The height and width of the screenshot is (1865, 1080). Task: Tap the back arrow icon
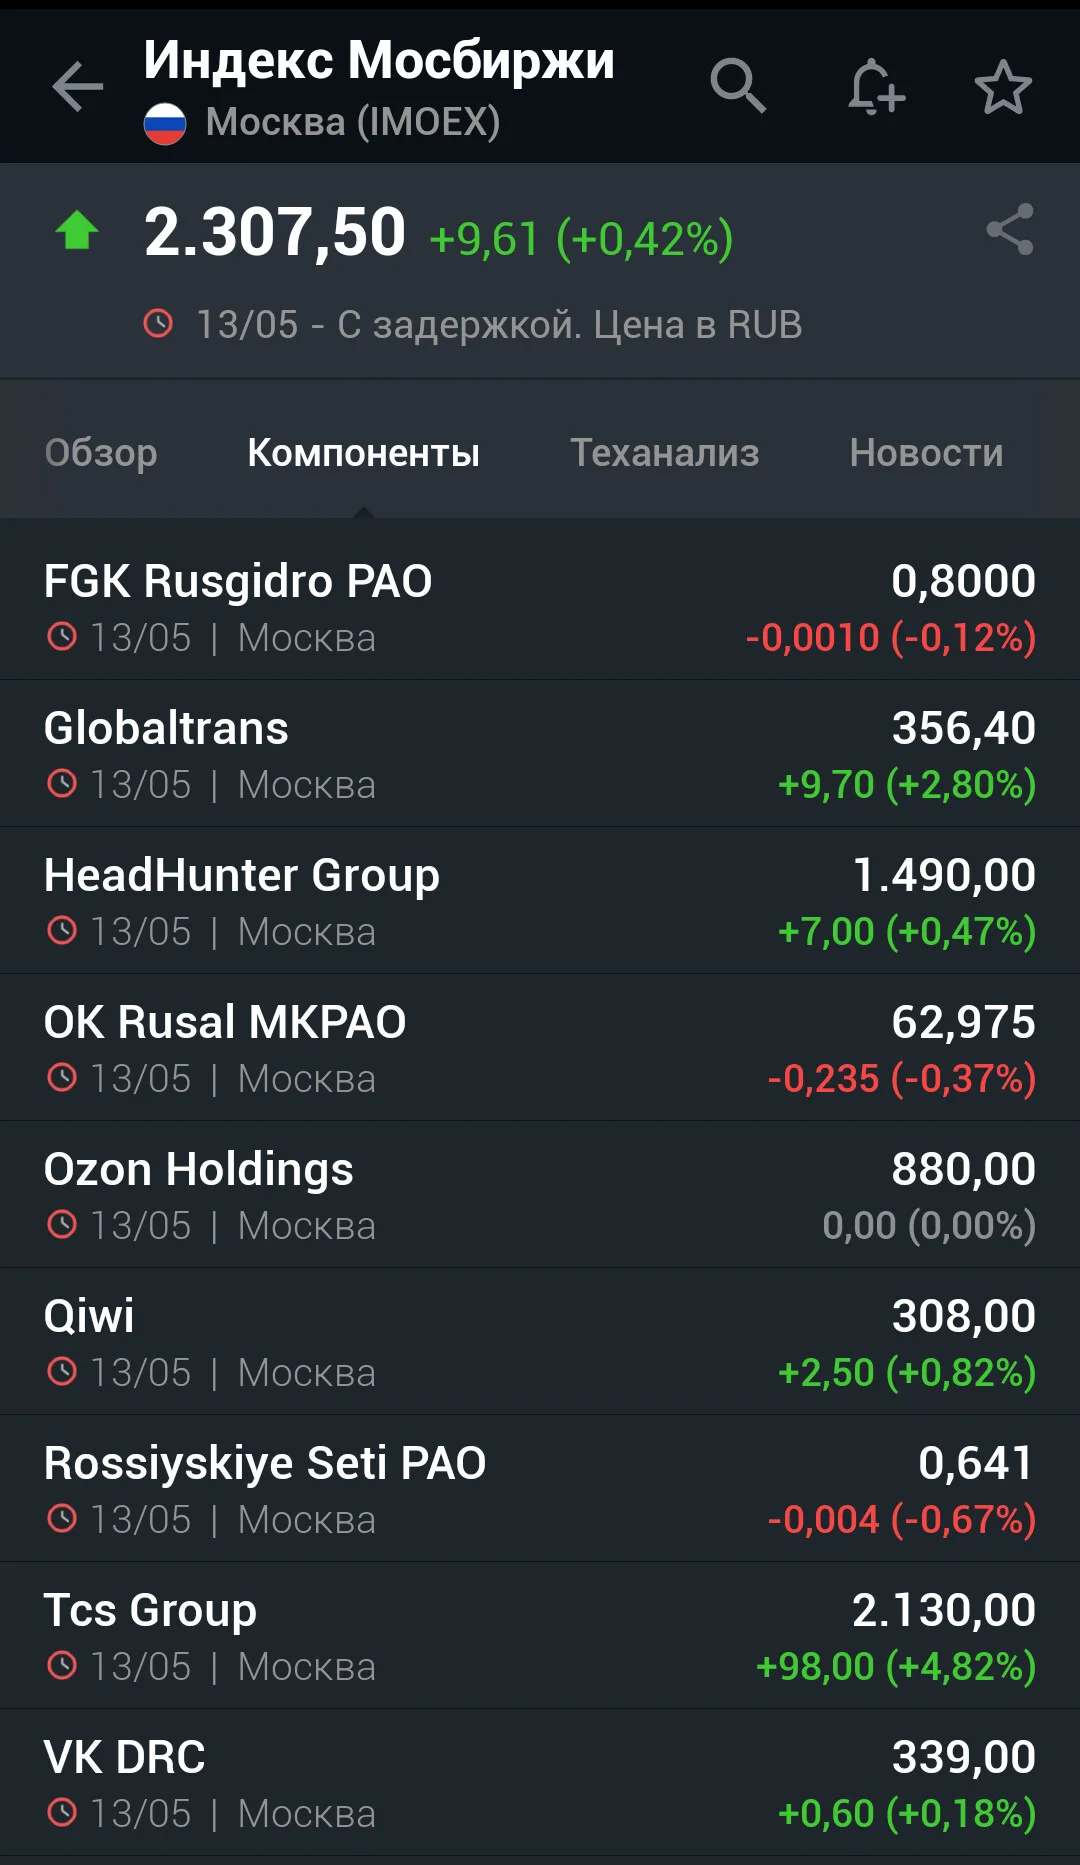pos(78,87)
